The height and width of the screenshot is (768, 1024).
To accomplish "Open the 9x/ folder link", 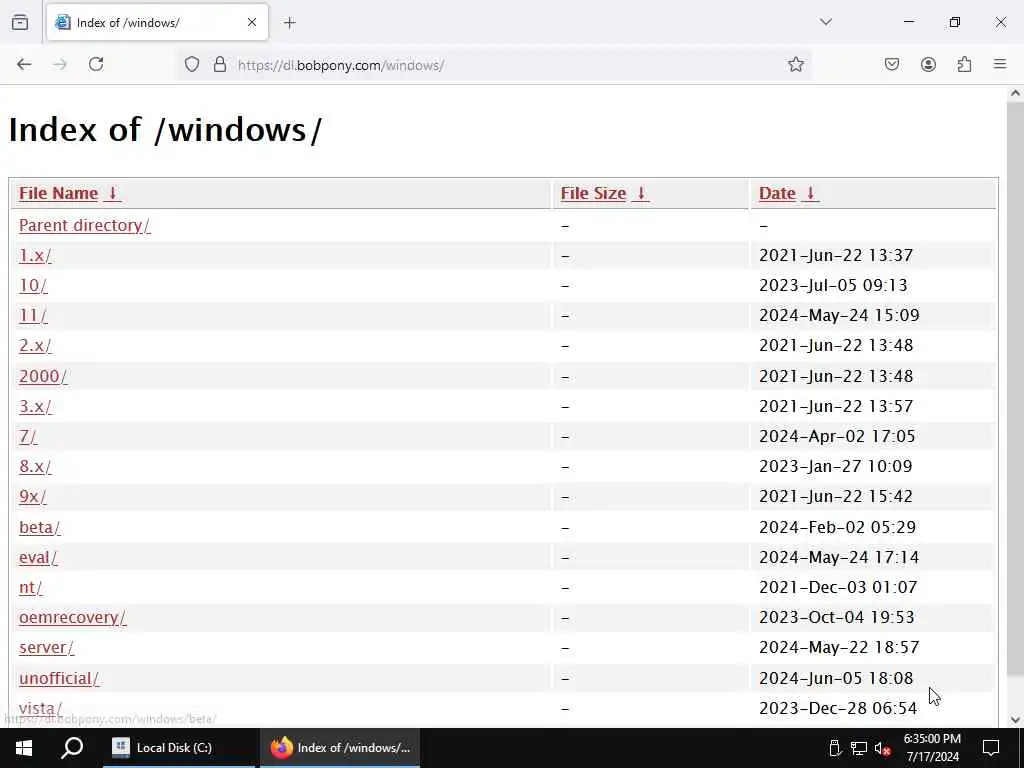I will [x=33, y=496].
